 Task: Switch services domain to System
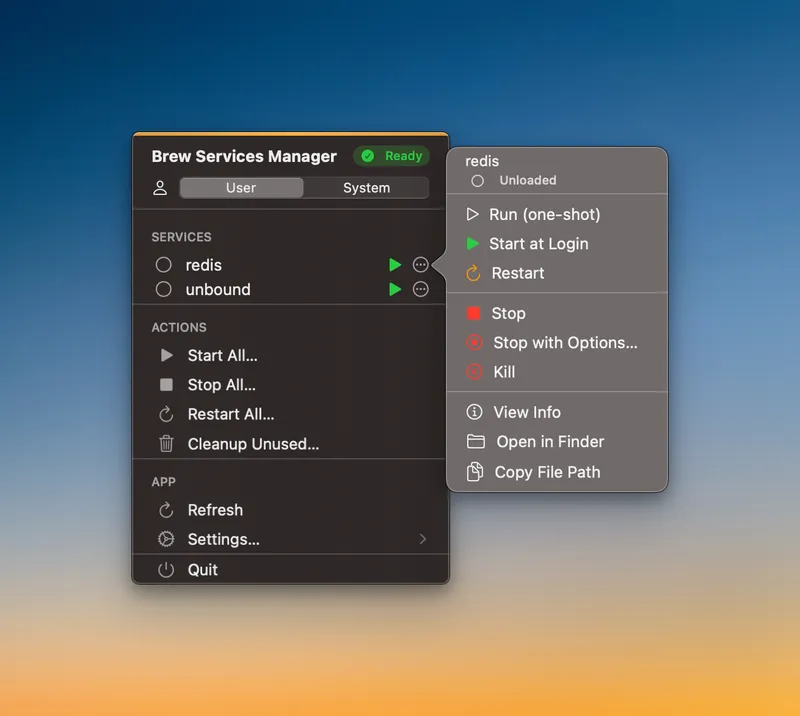pos(366,187)
